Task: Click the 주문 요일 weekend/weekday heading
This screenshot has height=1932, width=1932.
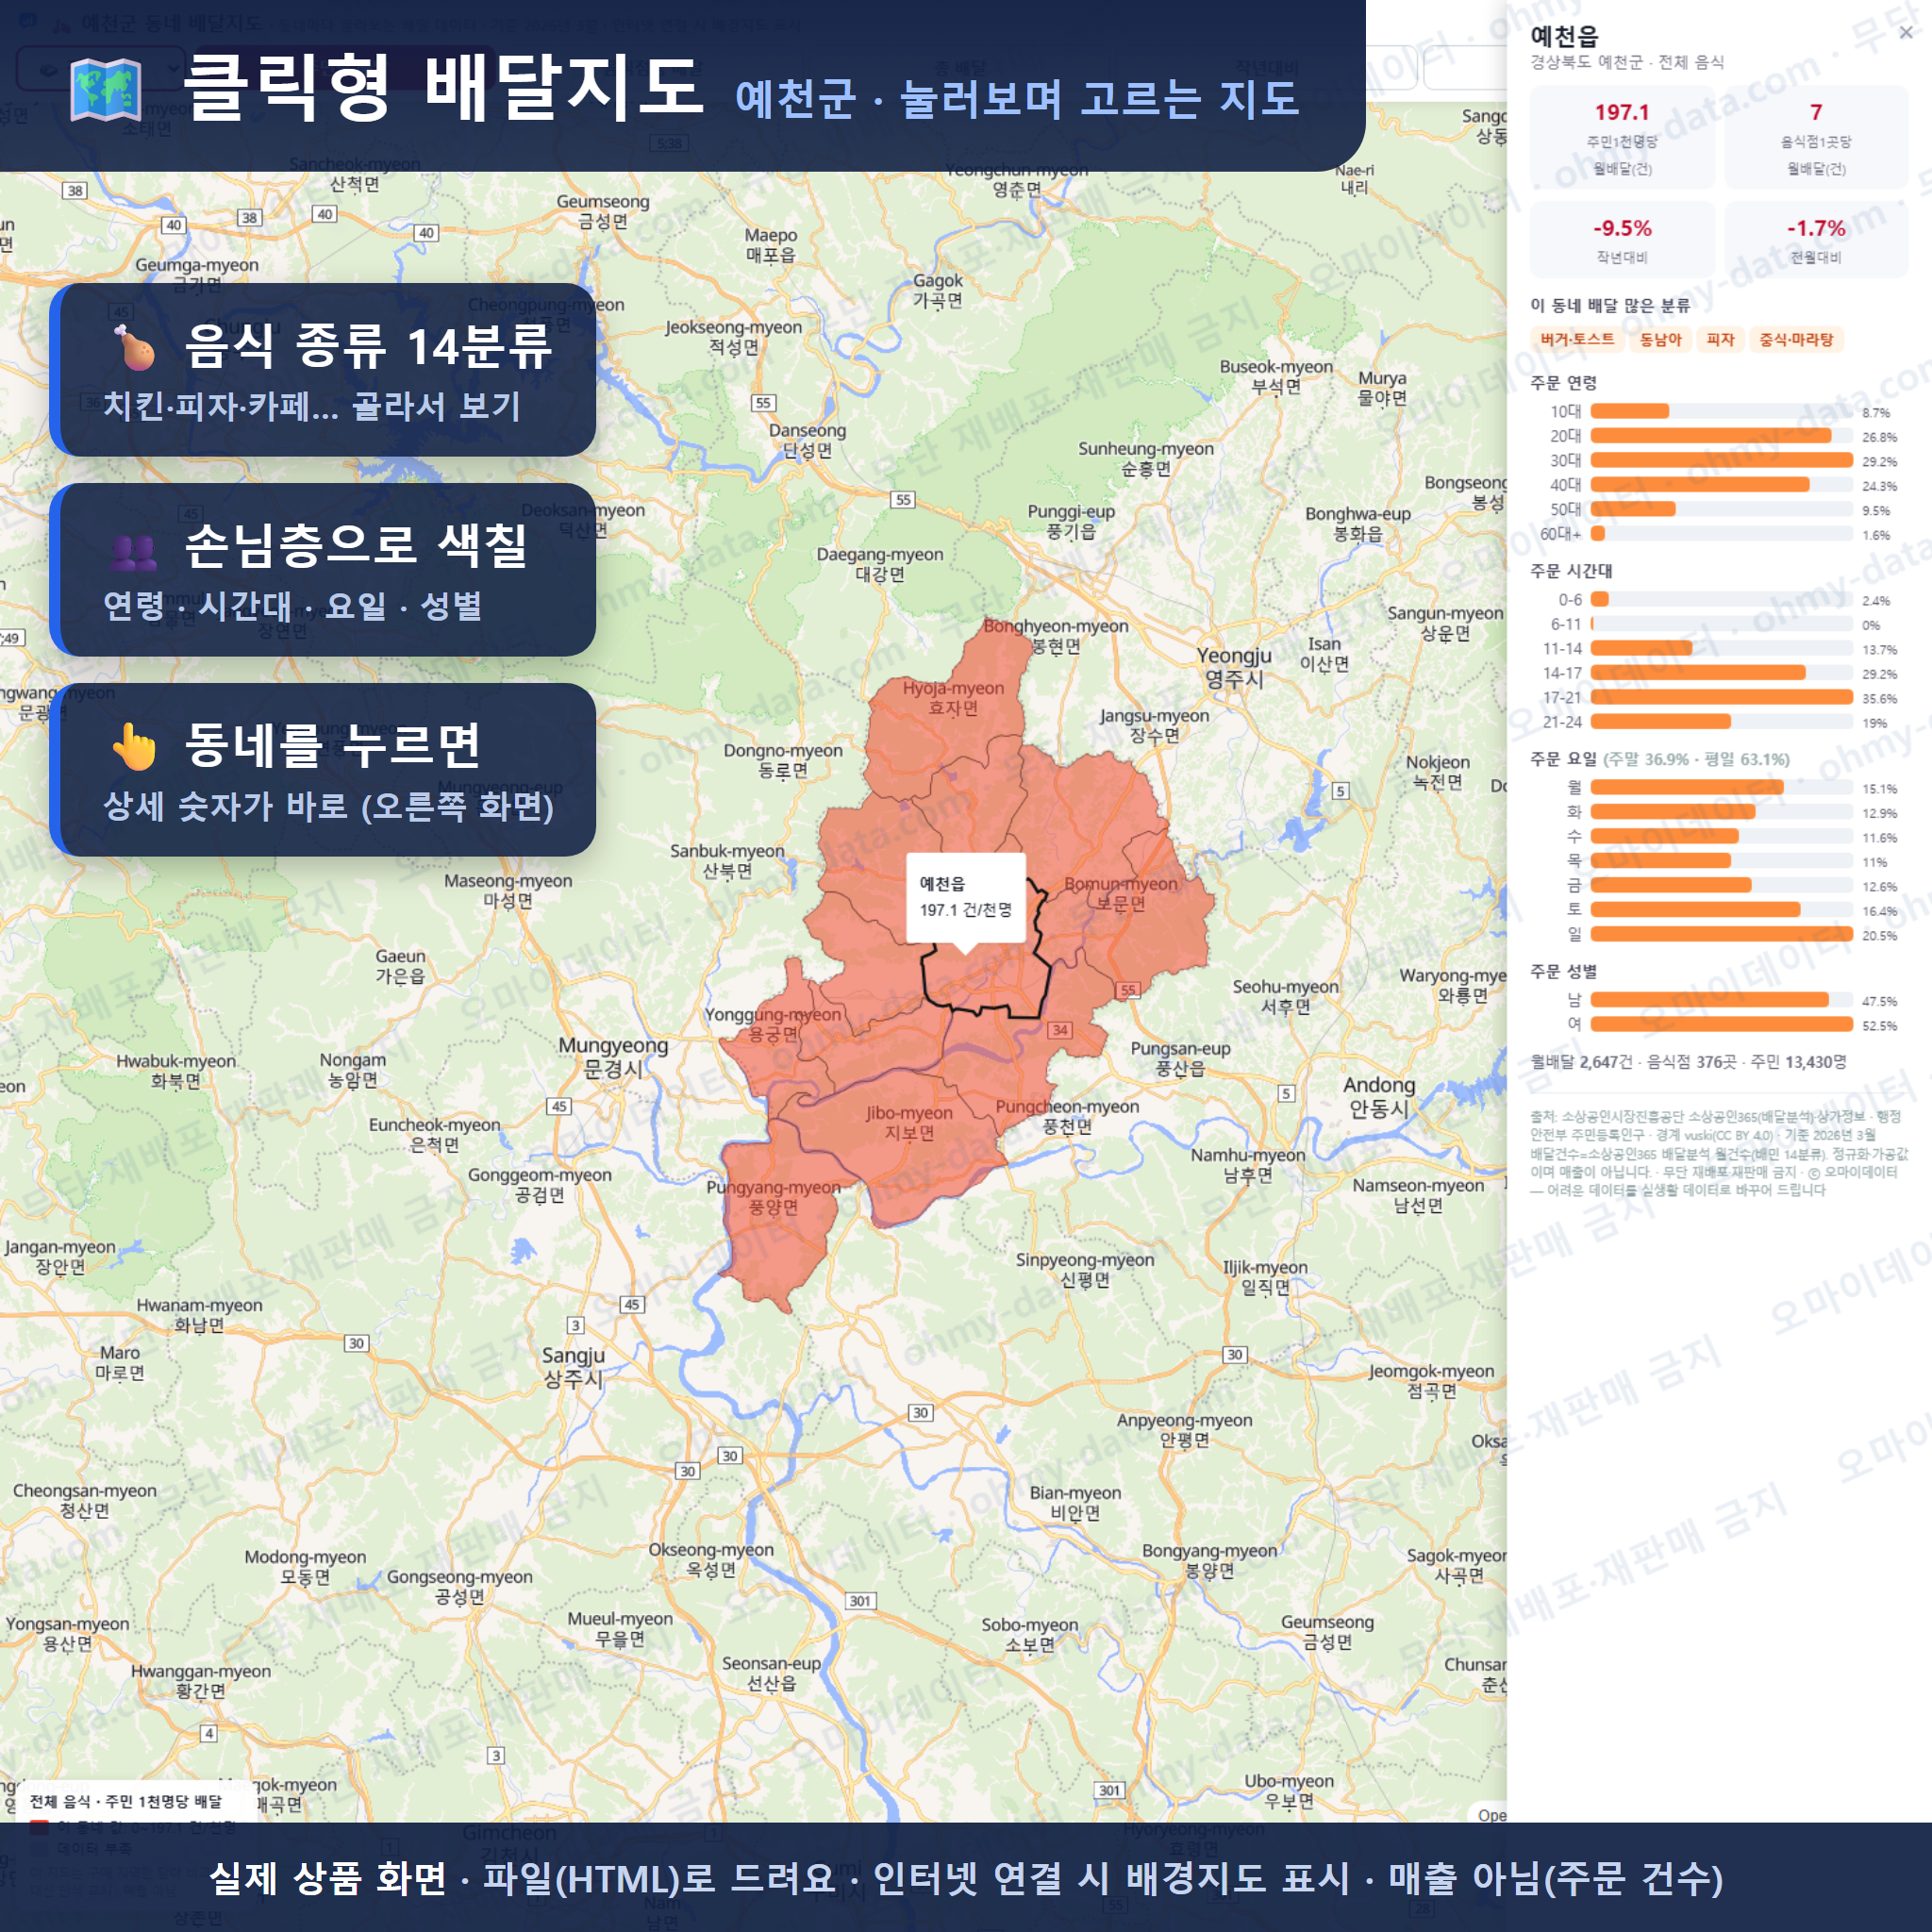Action: [1660, 759]
